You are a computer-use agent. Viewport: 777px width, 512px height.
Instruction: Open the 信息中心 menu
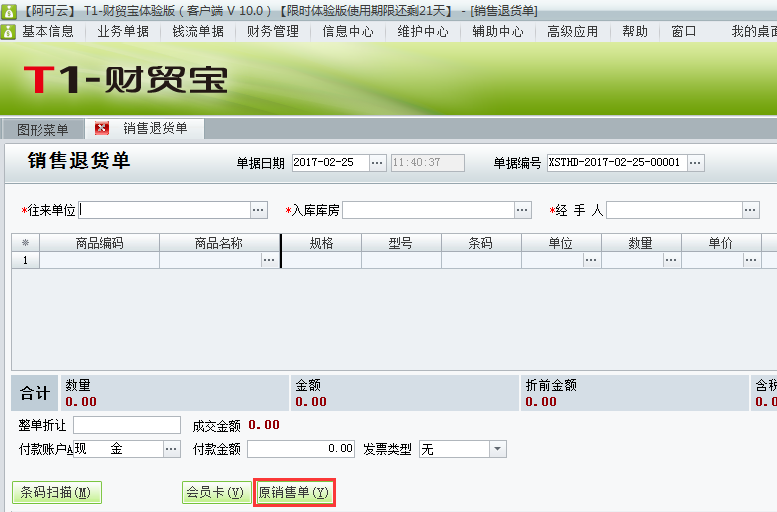348,32
